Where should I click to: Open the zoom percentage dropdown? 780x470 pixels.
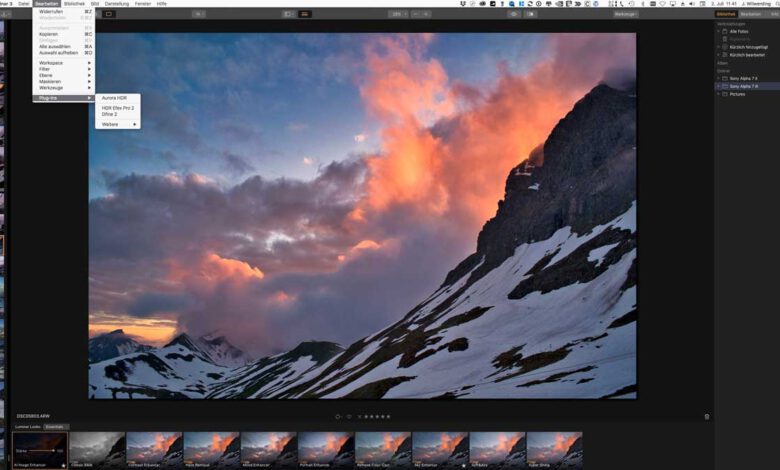(397, 14)
